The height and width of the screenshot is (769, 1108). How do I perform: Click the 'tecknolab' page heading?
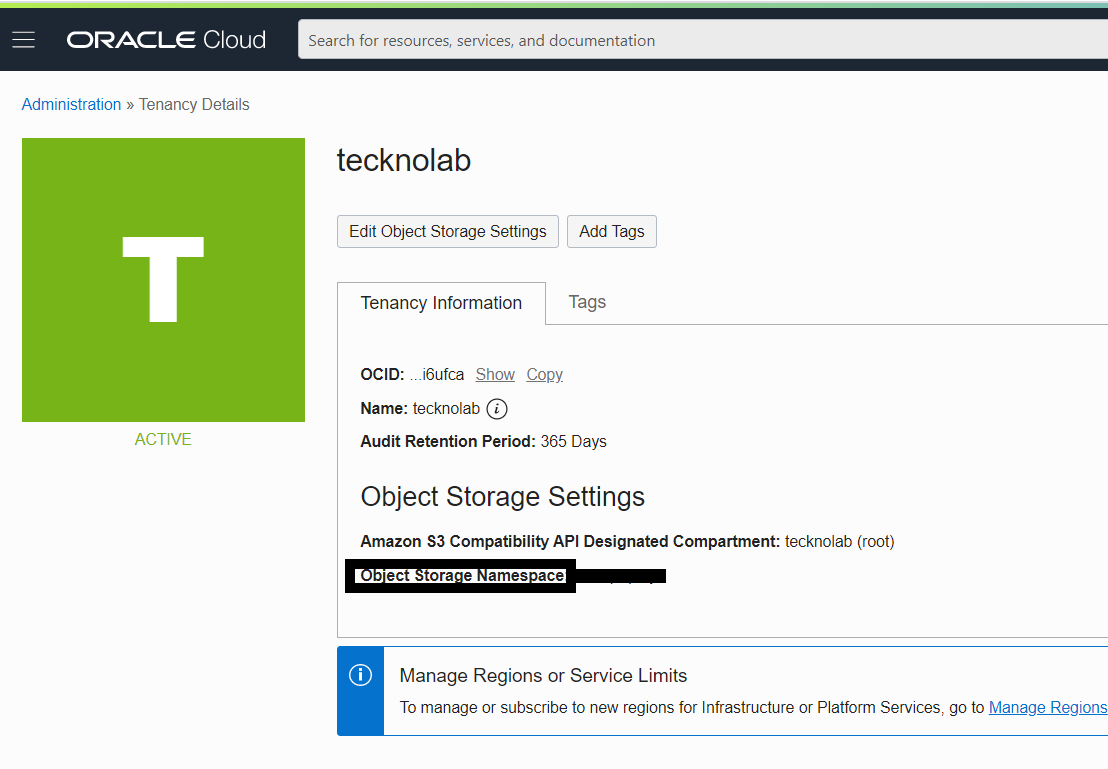click(x=404, y=160)
